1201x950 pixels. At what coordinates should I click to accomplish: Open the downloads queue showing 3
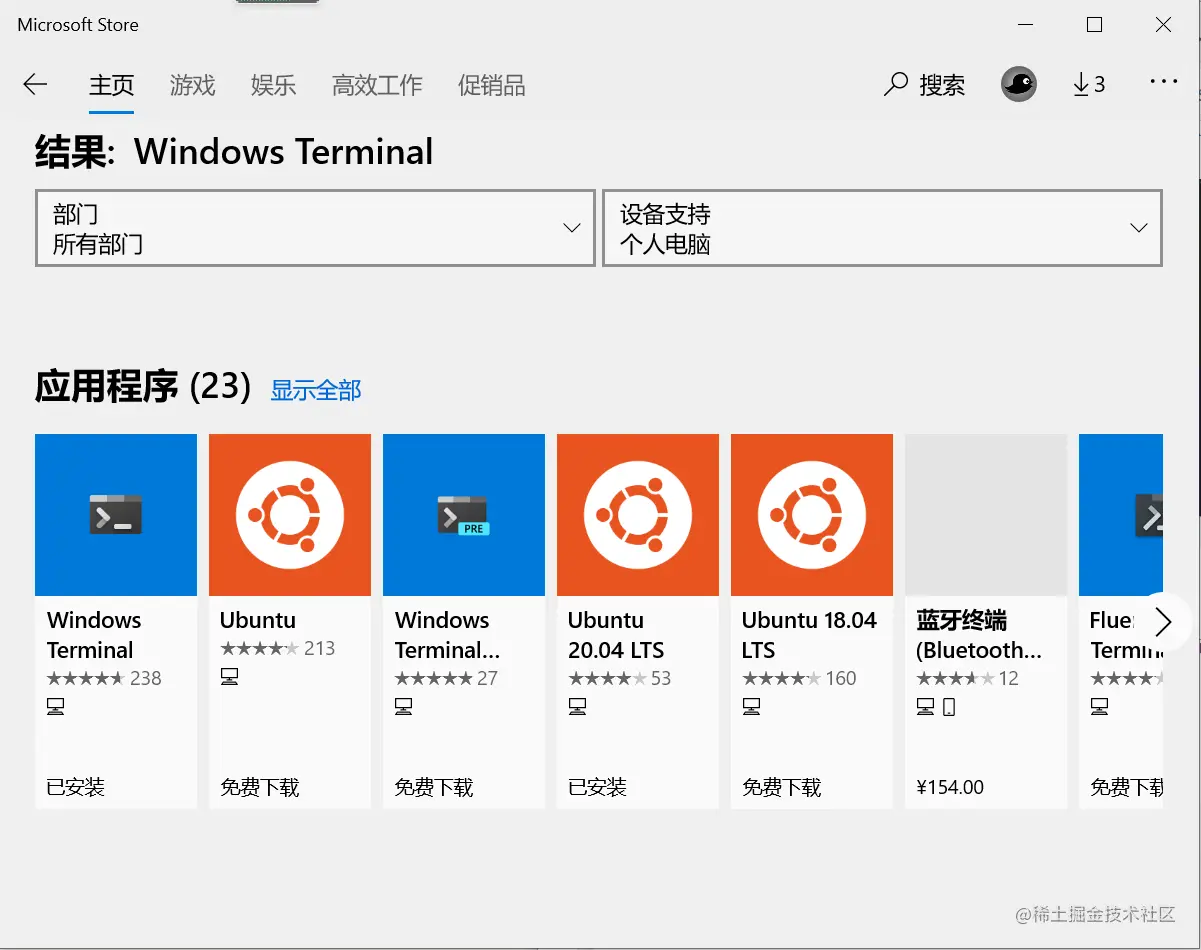coord(1089,85)
